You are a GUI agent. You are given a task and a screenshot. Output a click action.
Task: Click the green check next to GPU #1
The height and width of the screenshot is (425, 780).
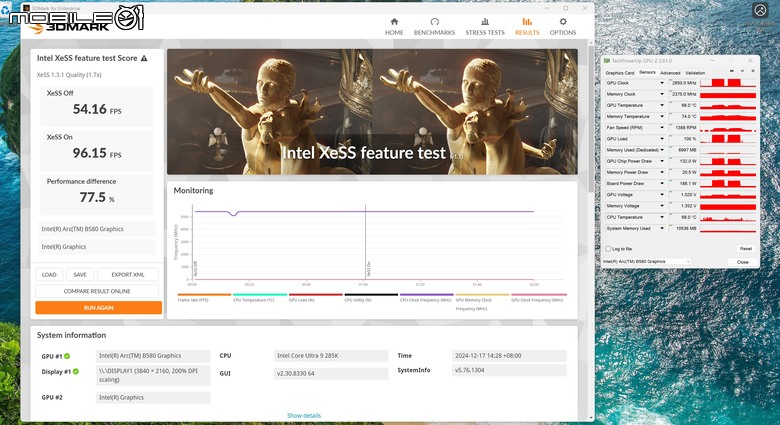click(x=67, y=356)
